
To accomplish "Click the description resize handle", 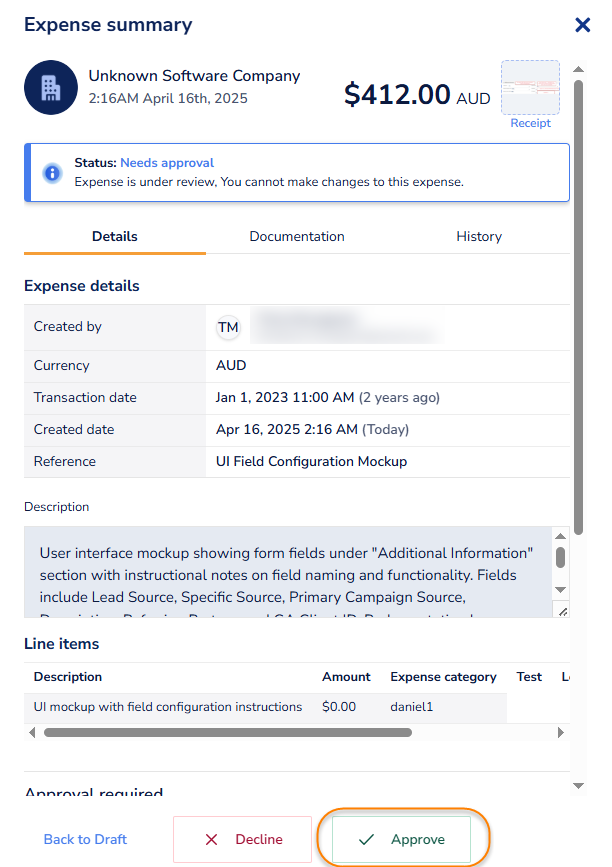I will coord(561,610).
